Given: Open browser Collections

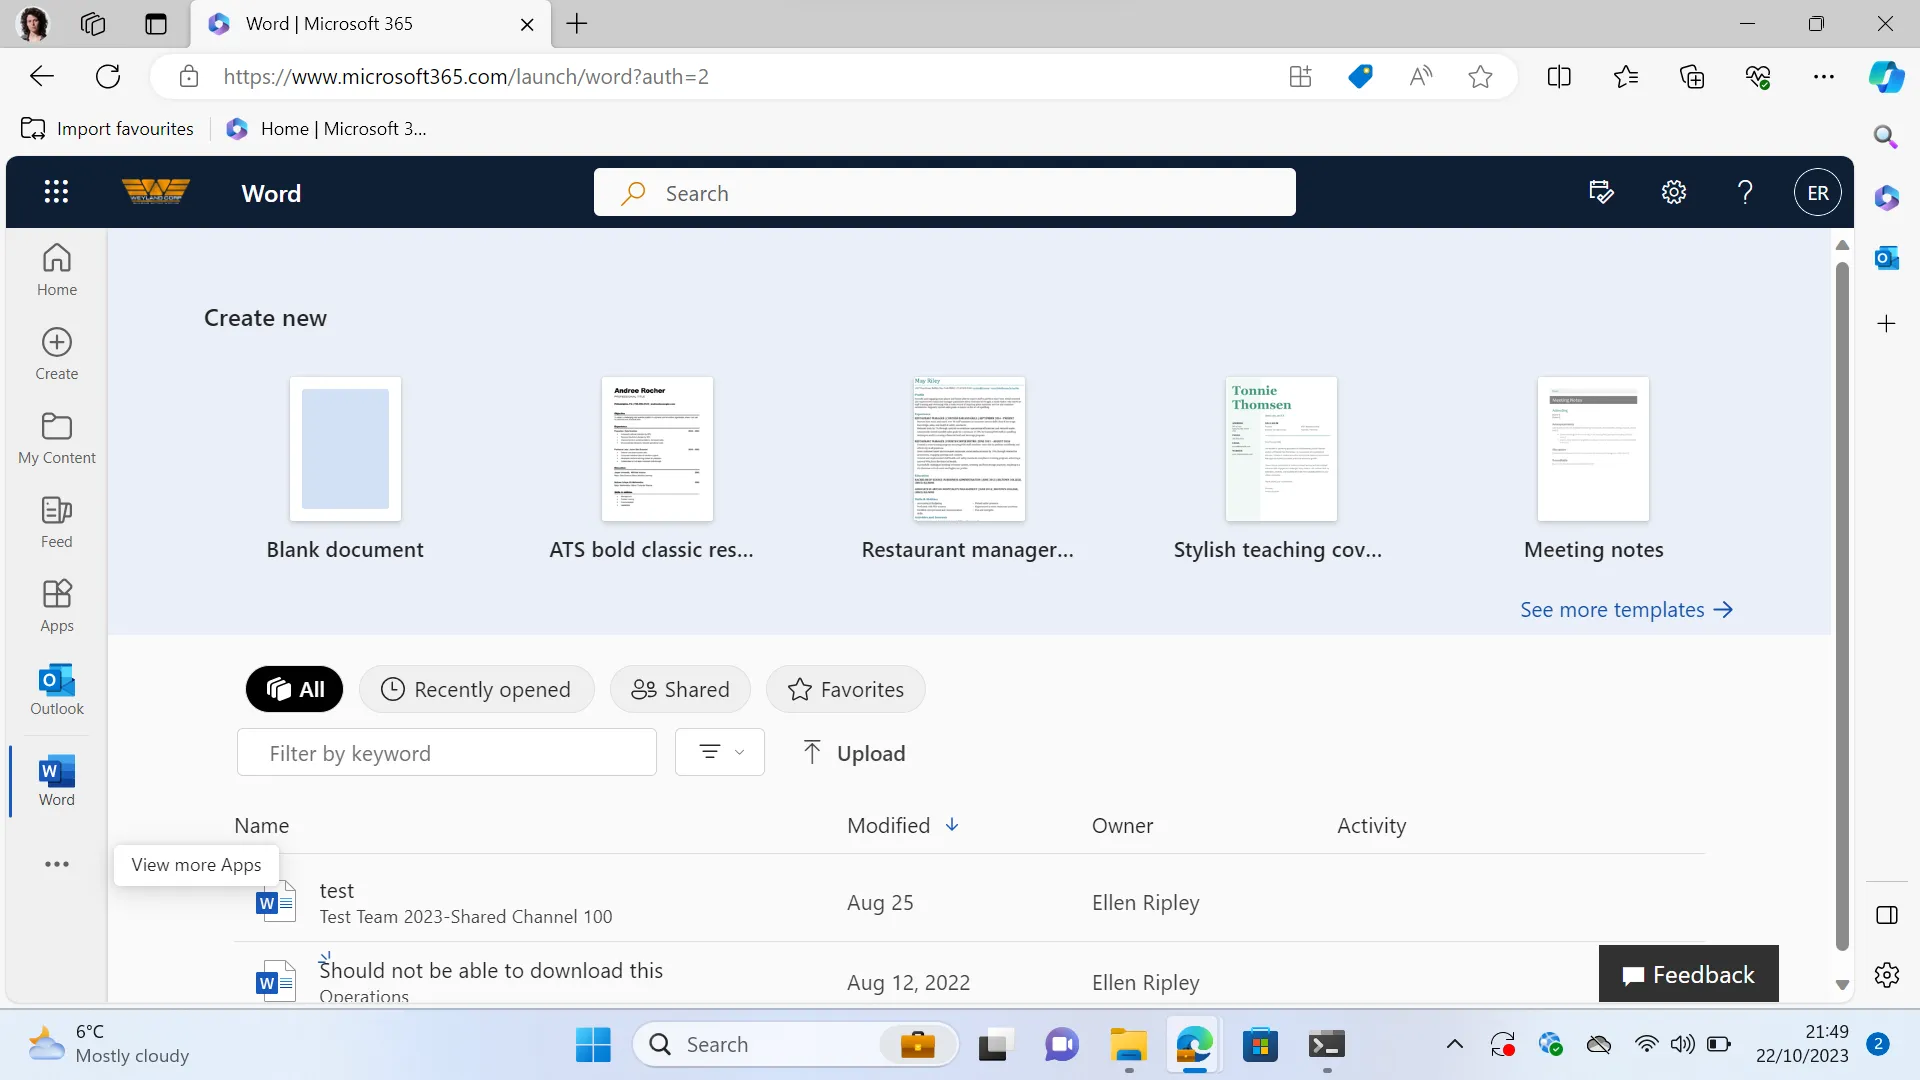Looking at the screenshot, I should point(1692,77).
